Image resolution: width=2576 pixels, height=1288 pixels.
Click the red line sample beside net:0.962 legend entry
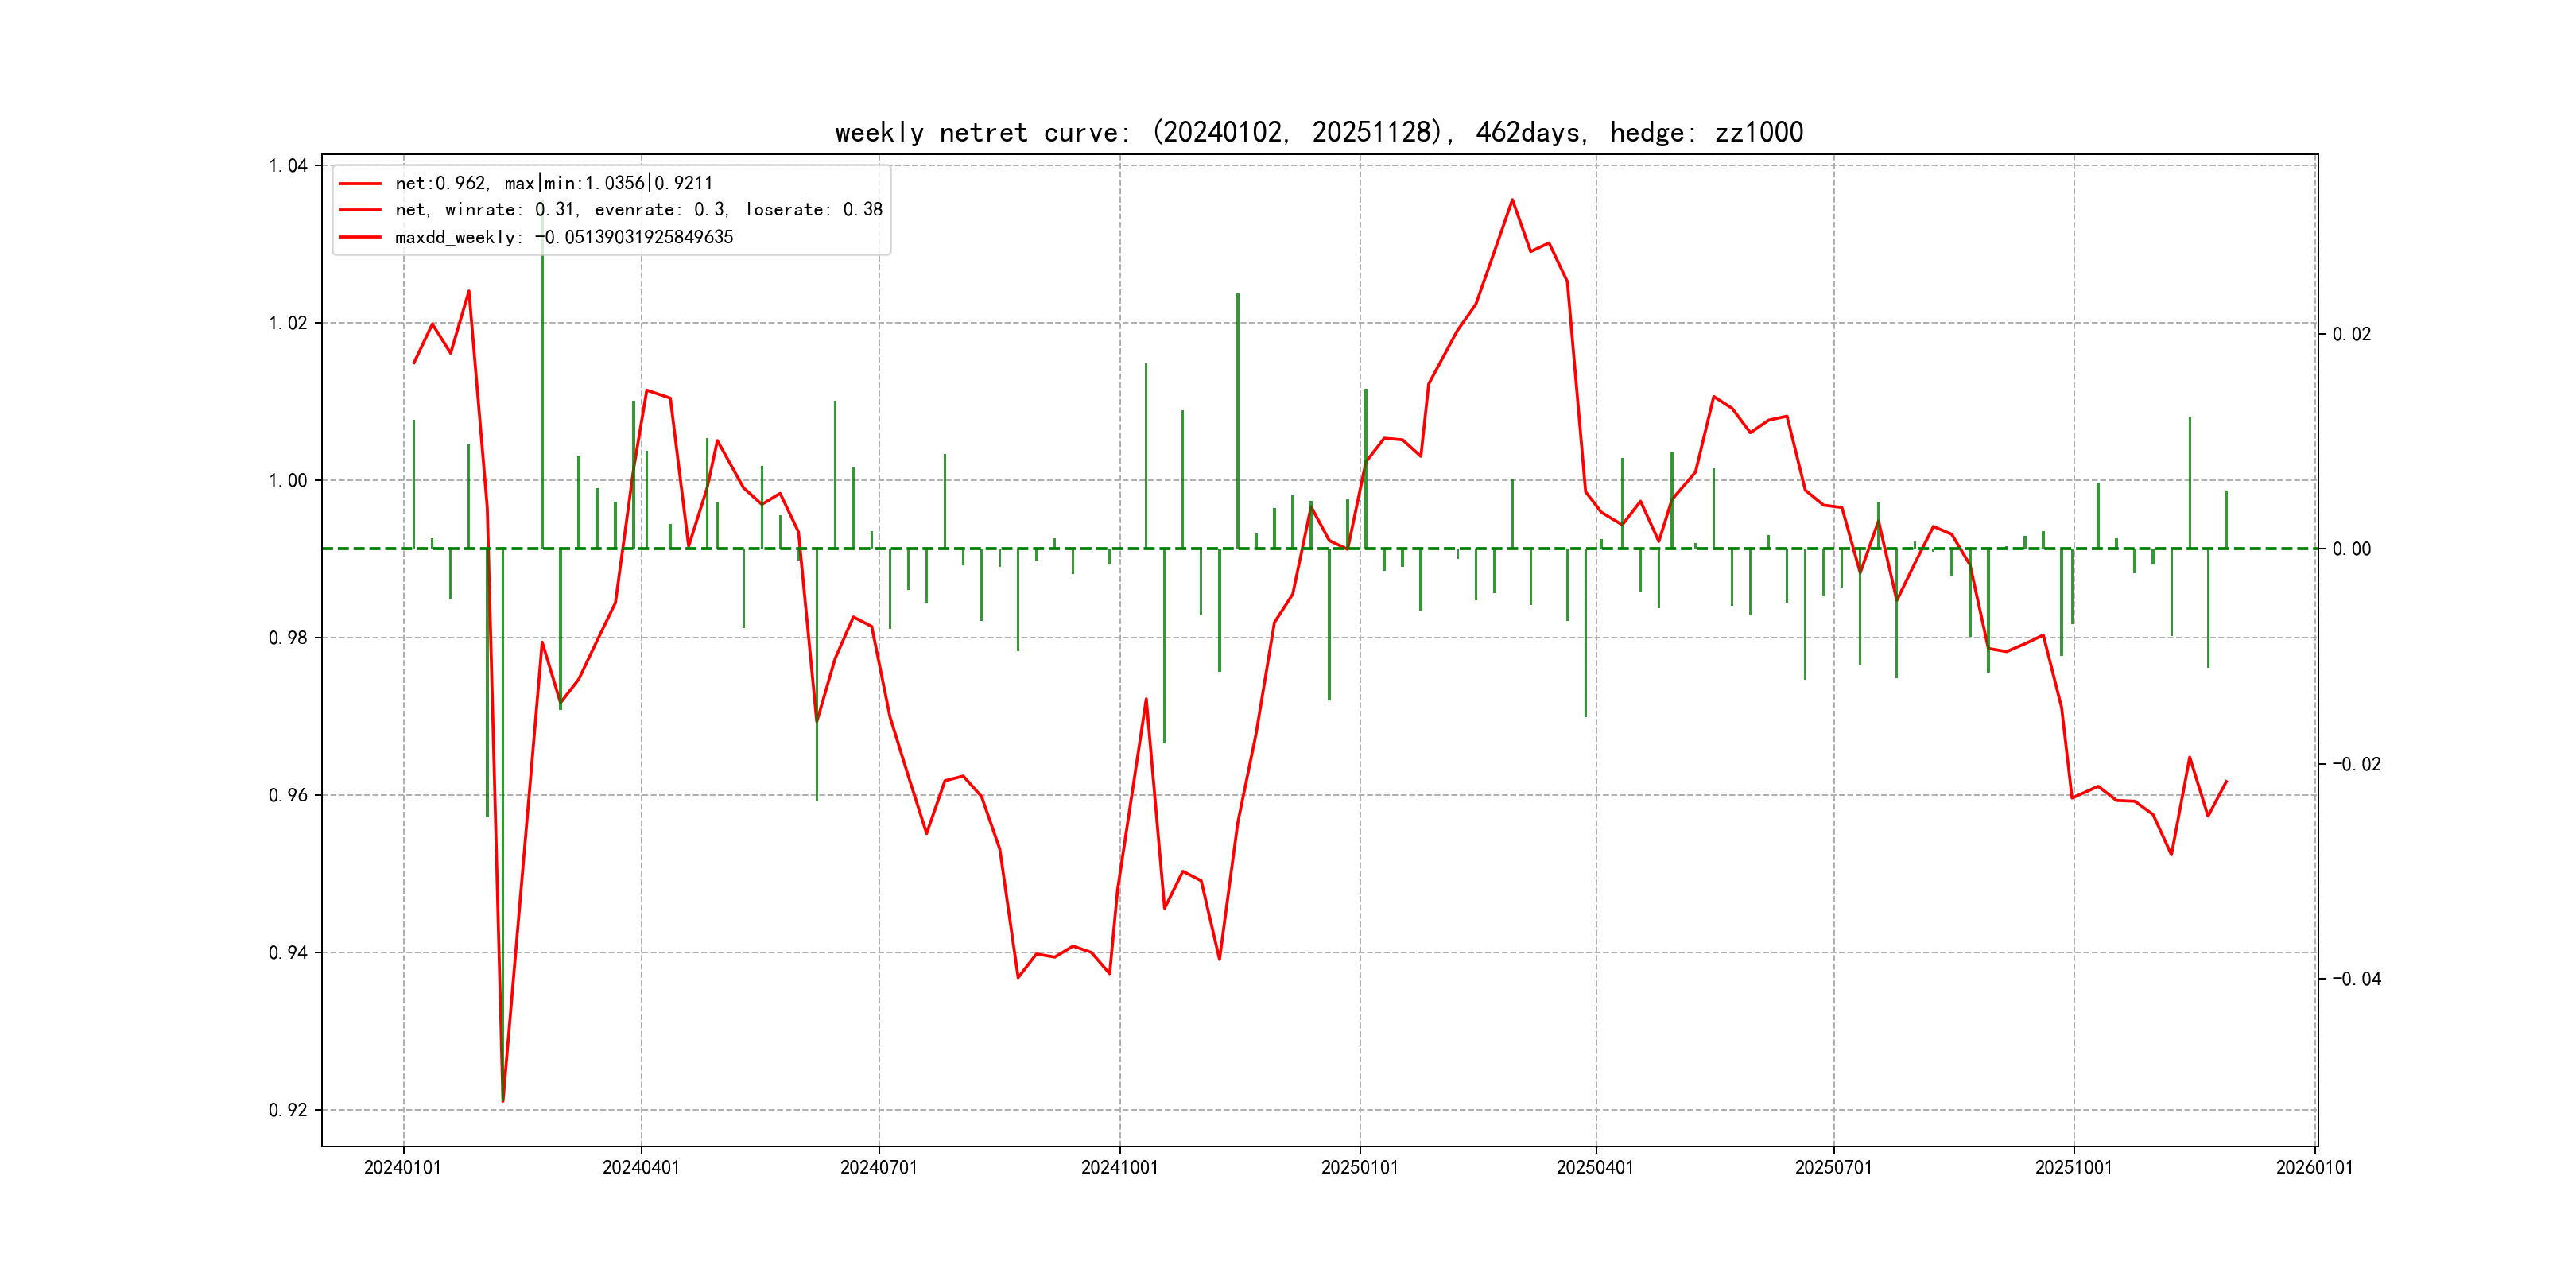pyautogui.click(x=360, y=184)
